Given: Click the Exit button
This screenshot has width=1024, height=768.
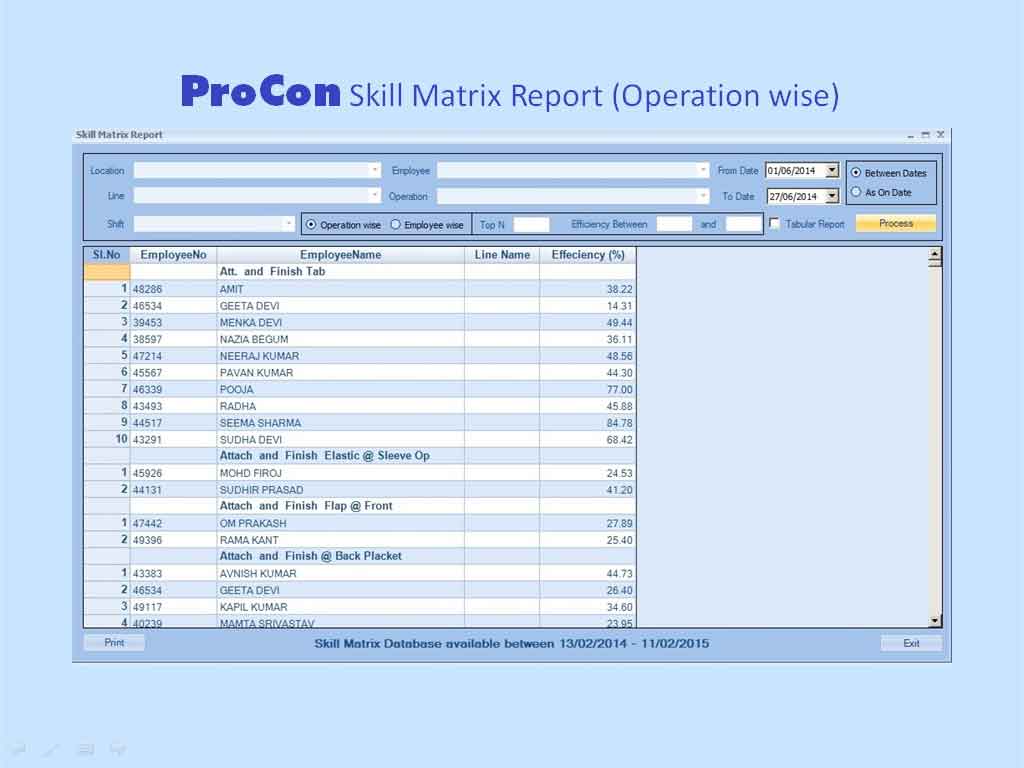Looking at the screenshot, I should click(911, 643).
